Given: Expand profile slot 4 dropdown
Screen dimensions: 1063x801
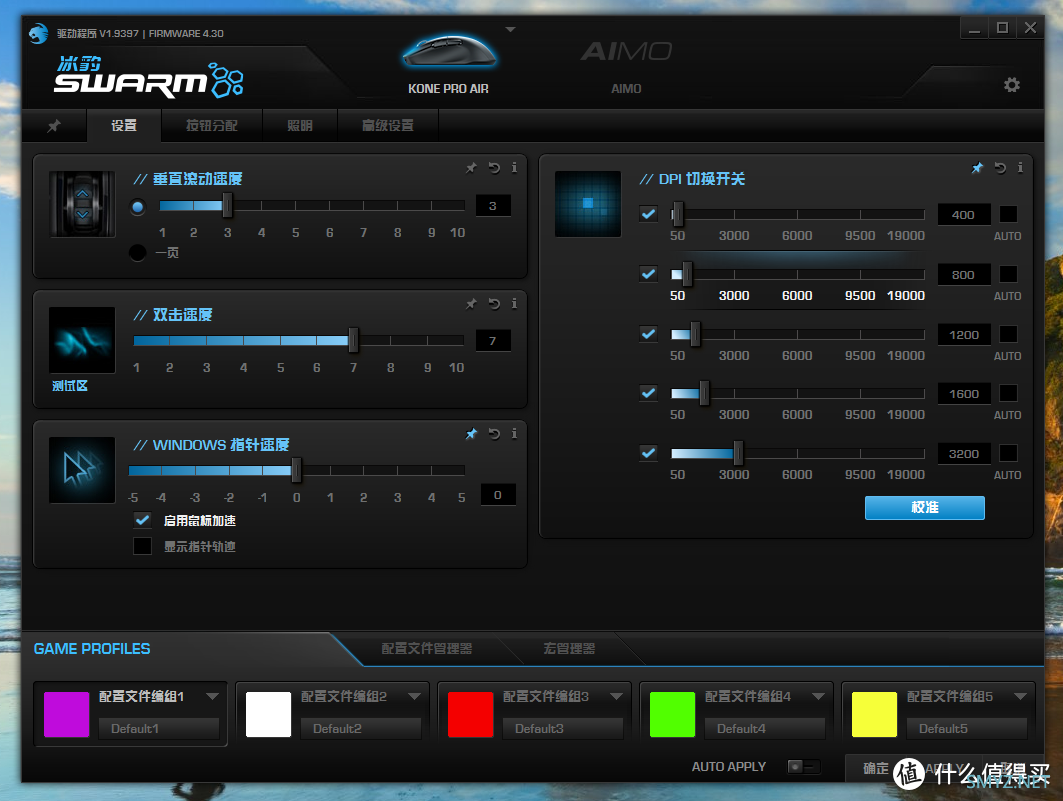Looking at the screenshot, I should point(818,697).
